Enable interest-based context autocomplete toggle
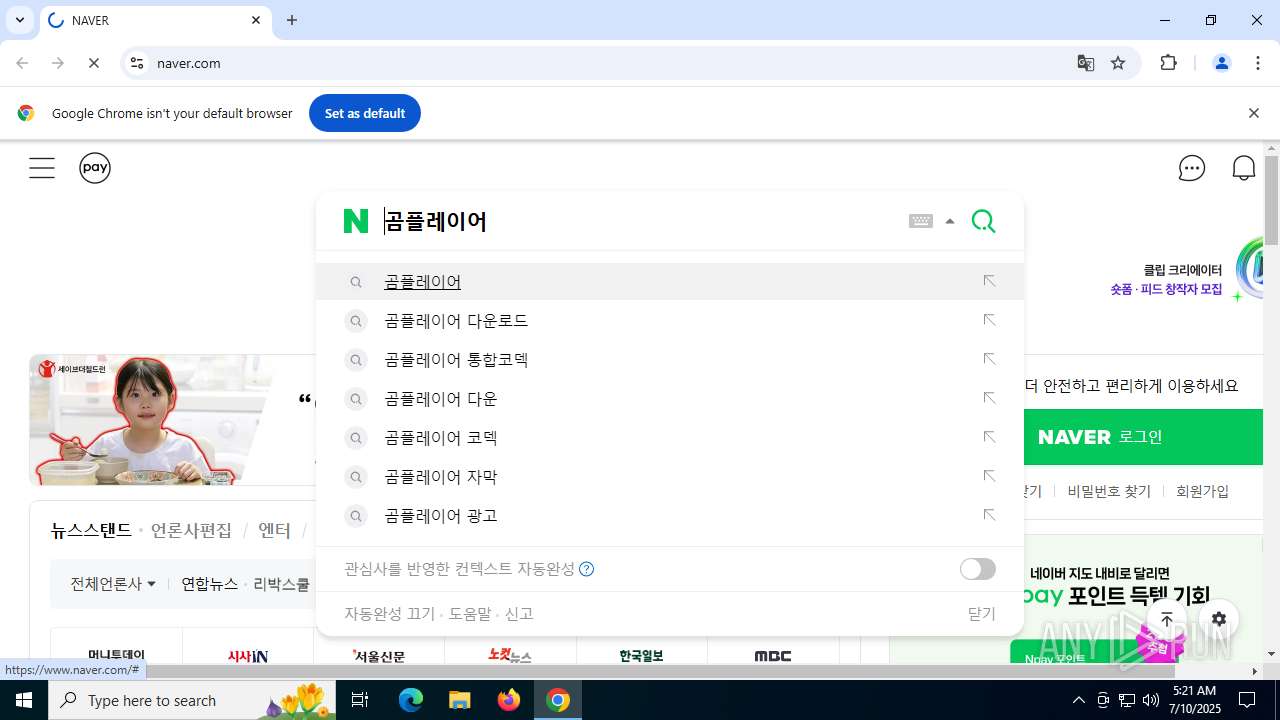 [x=977, y=569]
